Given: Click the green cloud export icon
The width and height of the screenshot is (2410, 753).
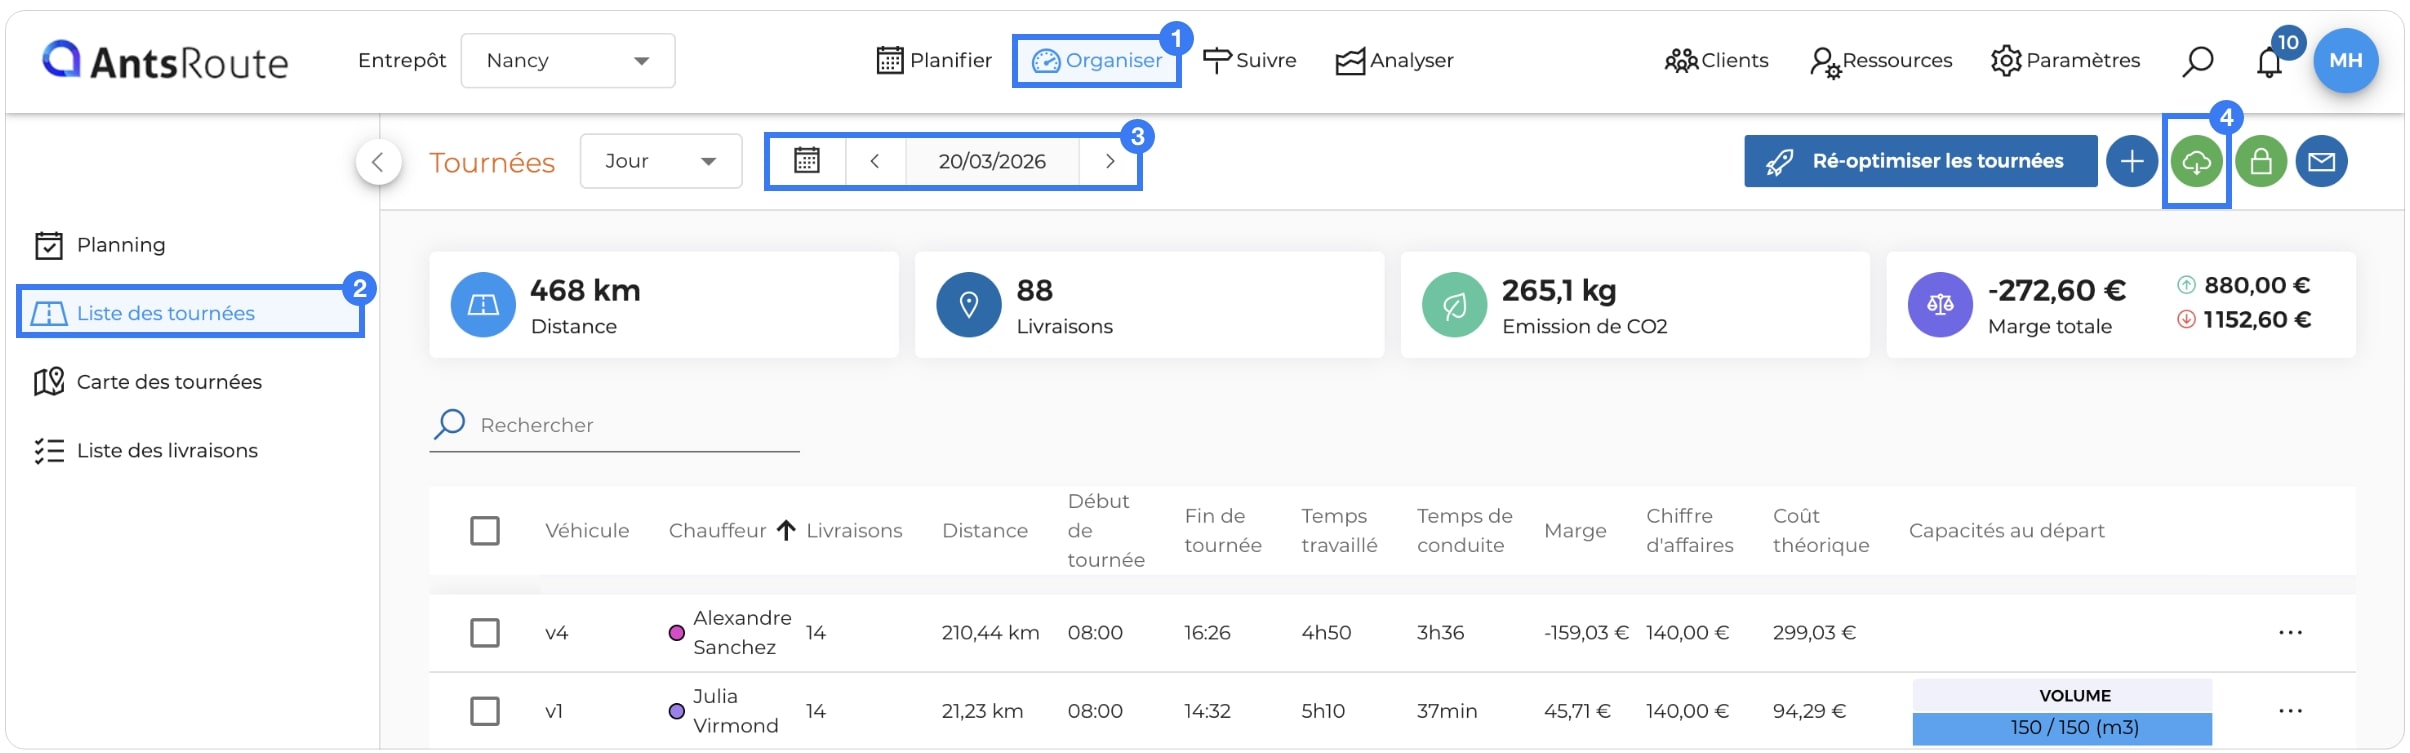Looking at the screenshot, I should point(2196,161).
